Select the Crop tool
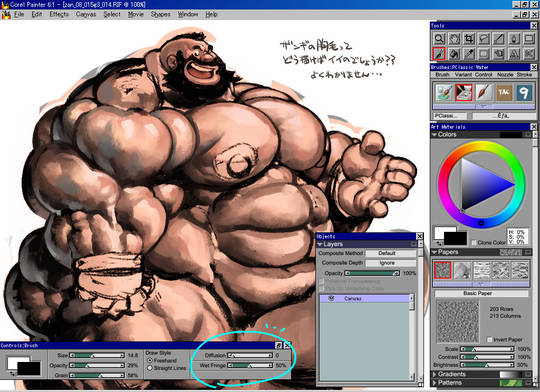This screenshot has width=540, height=392. 469,38
